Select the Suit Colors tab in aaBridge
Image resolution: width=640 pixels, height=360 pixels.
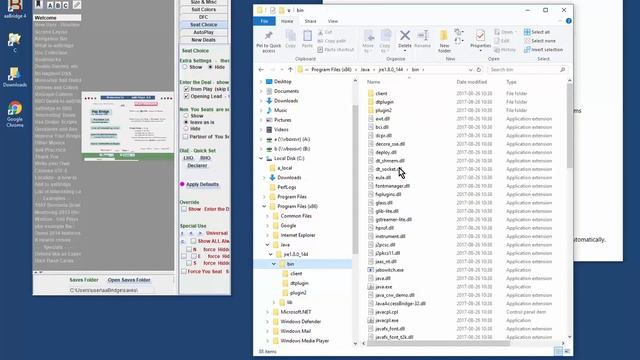coord(204,9)
